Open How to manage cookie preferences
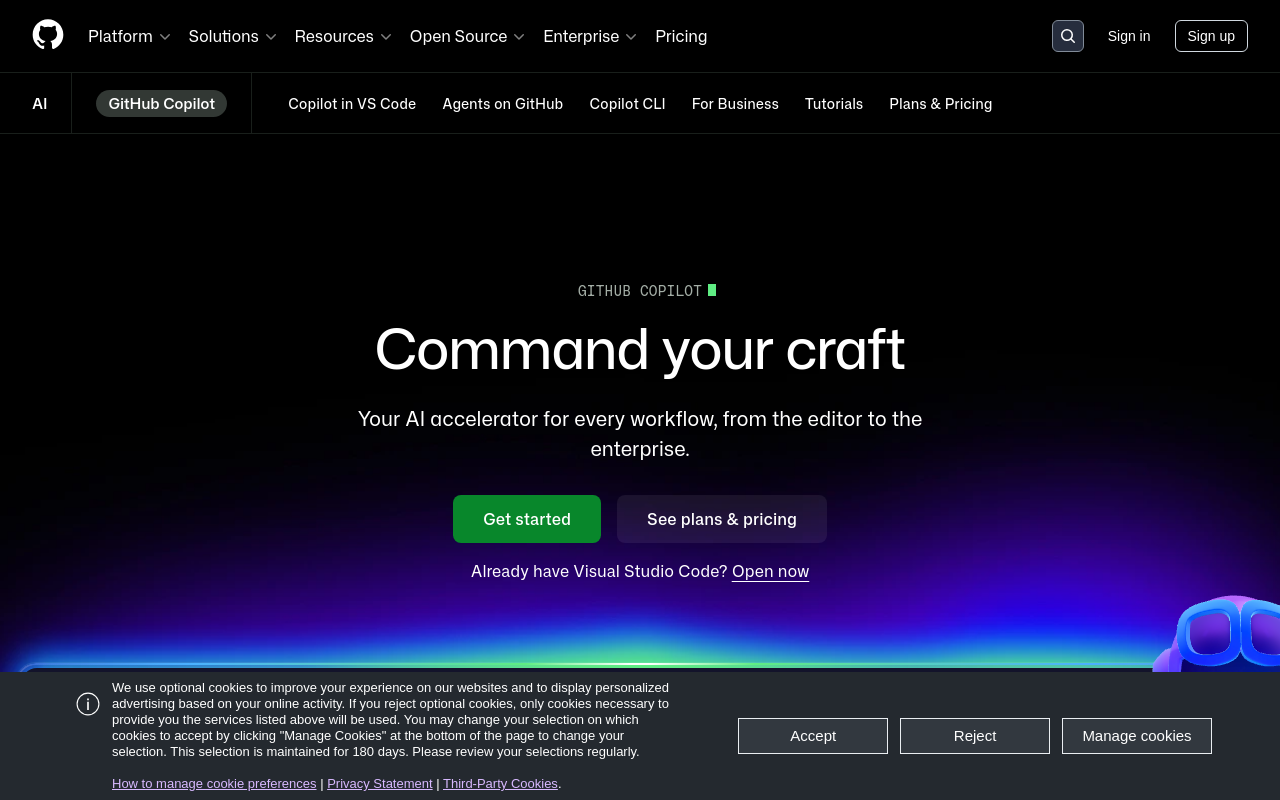This screenshot has width=1280, height=800. point(214,783)
